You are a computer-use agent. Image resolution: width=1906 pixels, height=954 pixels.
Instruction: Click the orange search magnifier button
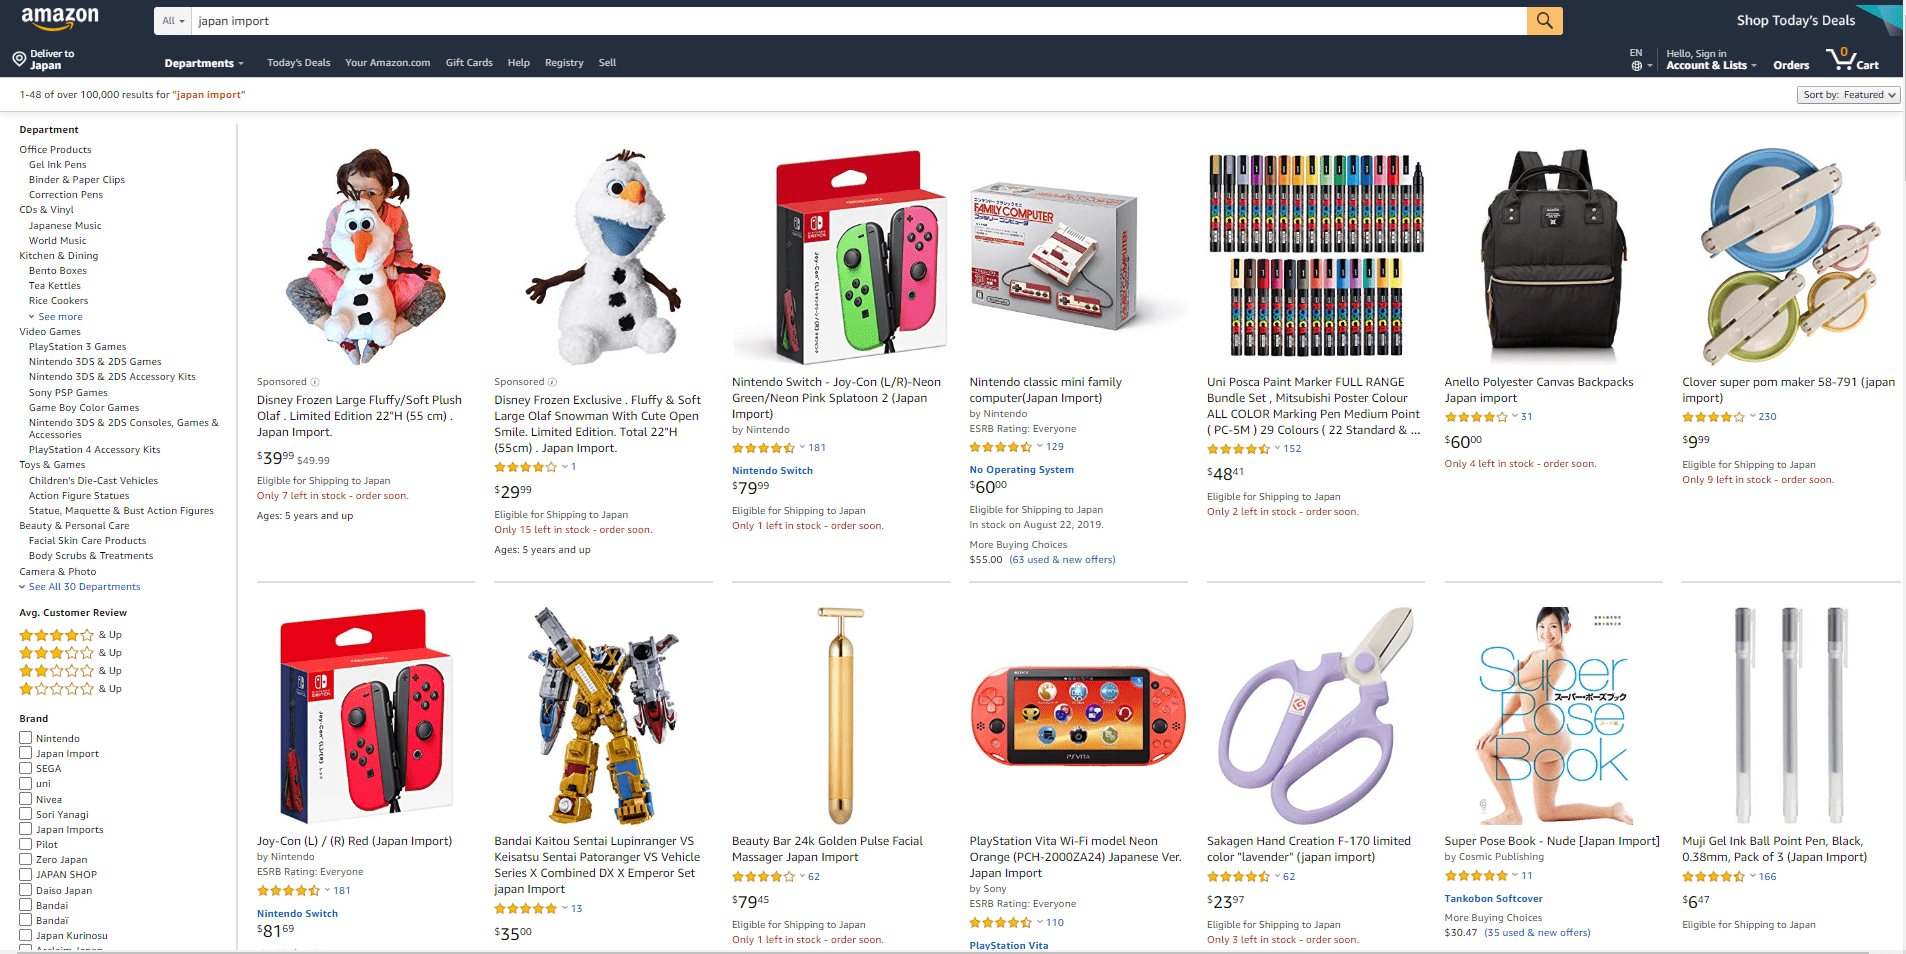(1544, 20)
